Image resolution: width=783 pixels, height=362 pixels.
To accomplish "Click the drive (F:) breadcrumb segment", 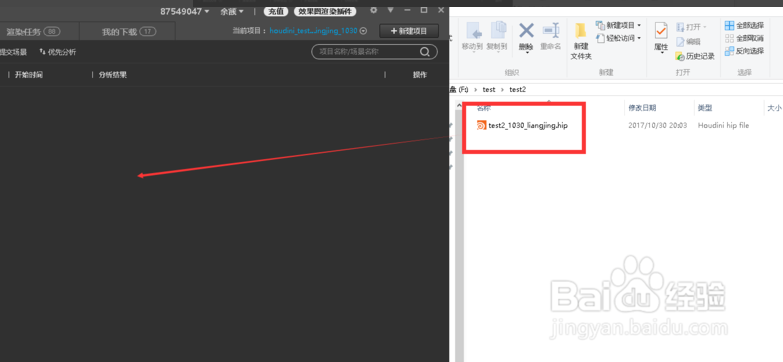I will [459, 90].
